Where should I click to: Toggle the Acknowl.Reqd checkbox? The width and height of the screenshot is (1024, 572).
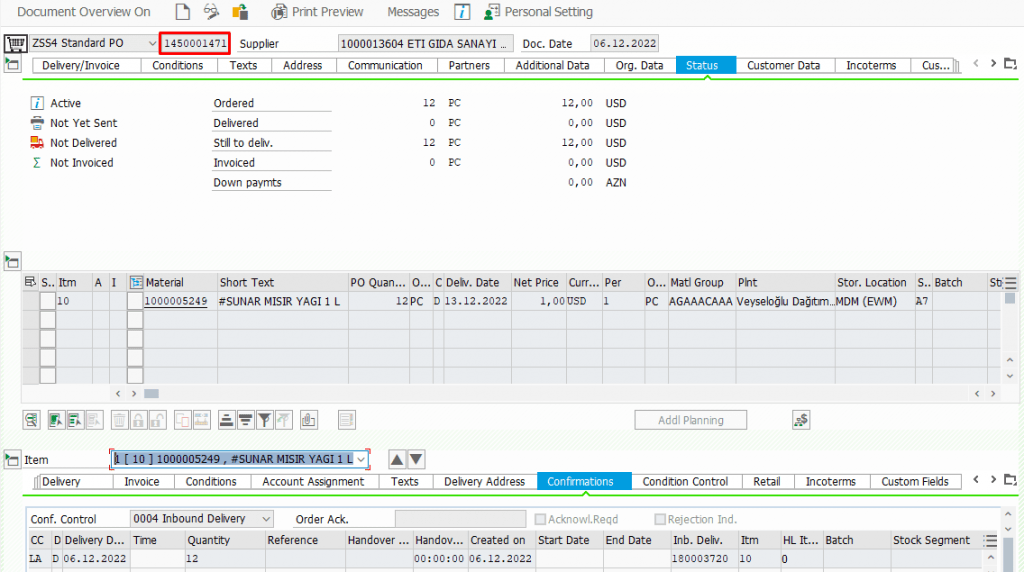tap(541, 519)
